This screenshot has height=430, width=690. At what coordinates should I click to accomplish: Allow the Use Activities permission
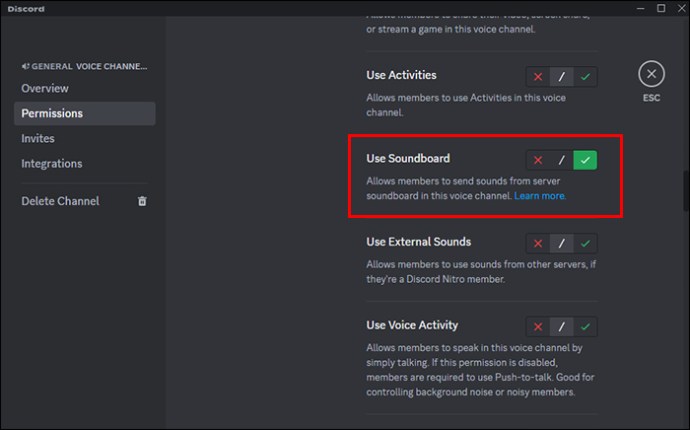pyautogui.click(x=585, y=77)
